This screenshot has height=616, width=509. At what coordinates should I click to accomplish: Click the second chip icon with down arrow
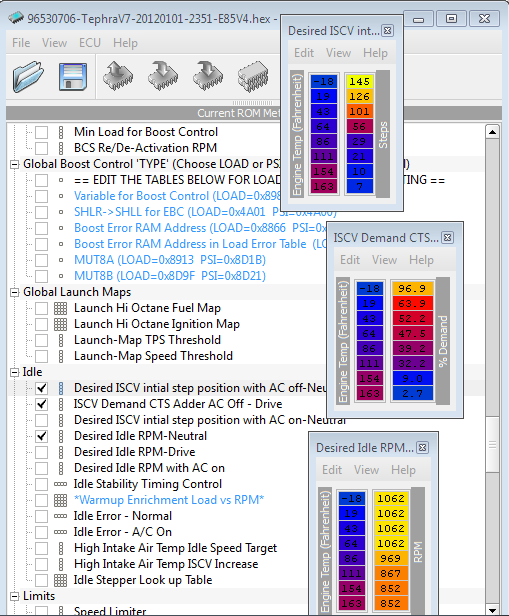click(208, 76)
